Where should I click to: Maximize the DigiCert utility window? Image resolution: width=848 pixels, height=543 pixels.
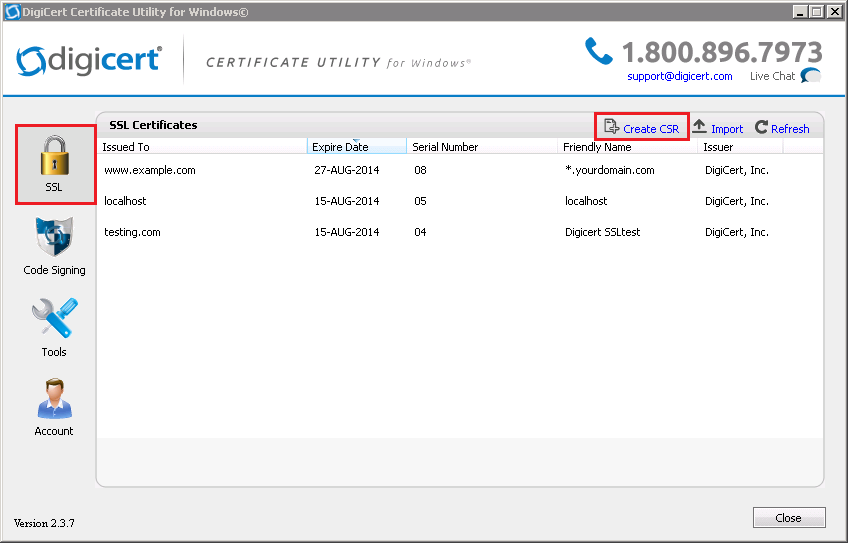tap(817, 11)
